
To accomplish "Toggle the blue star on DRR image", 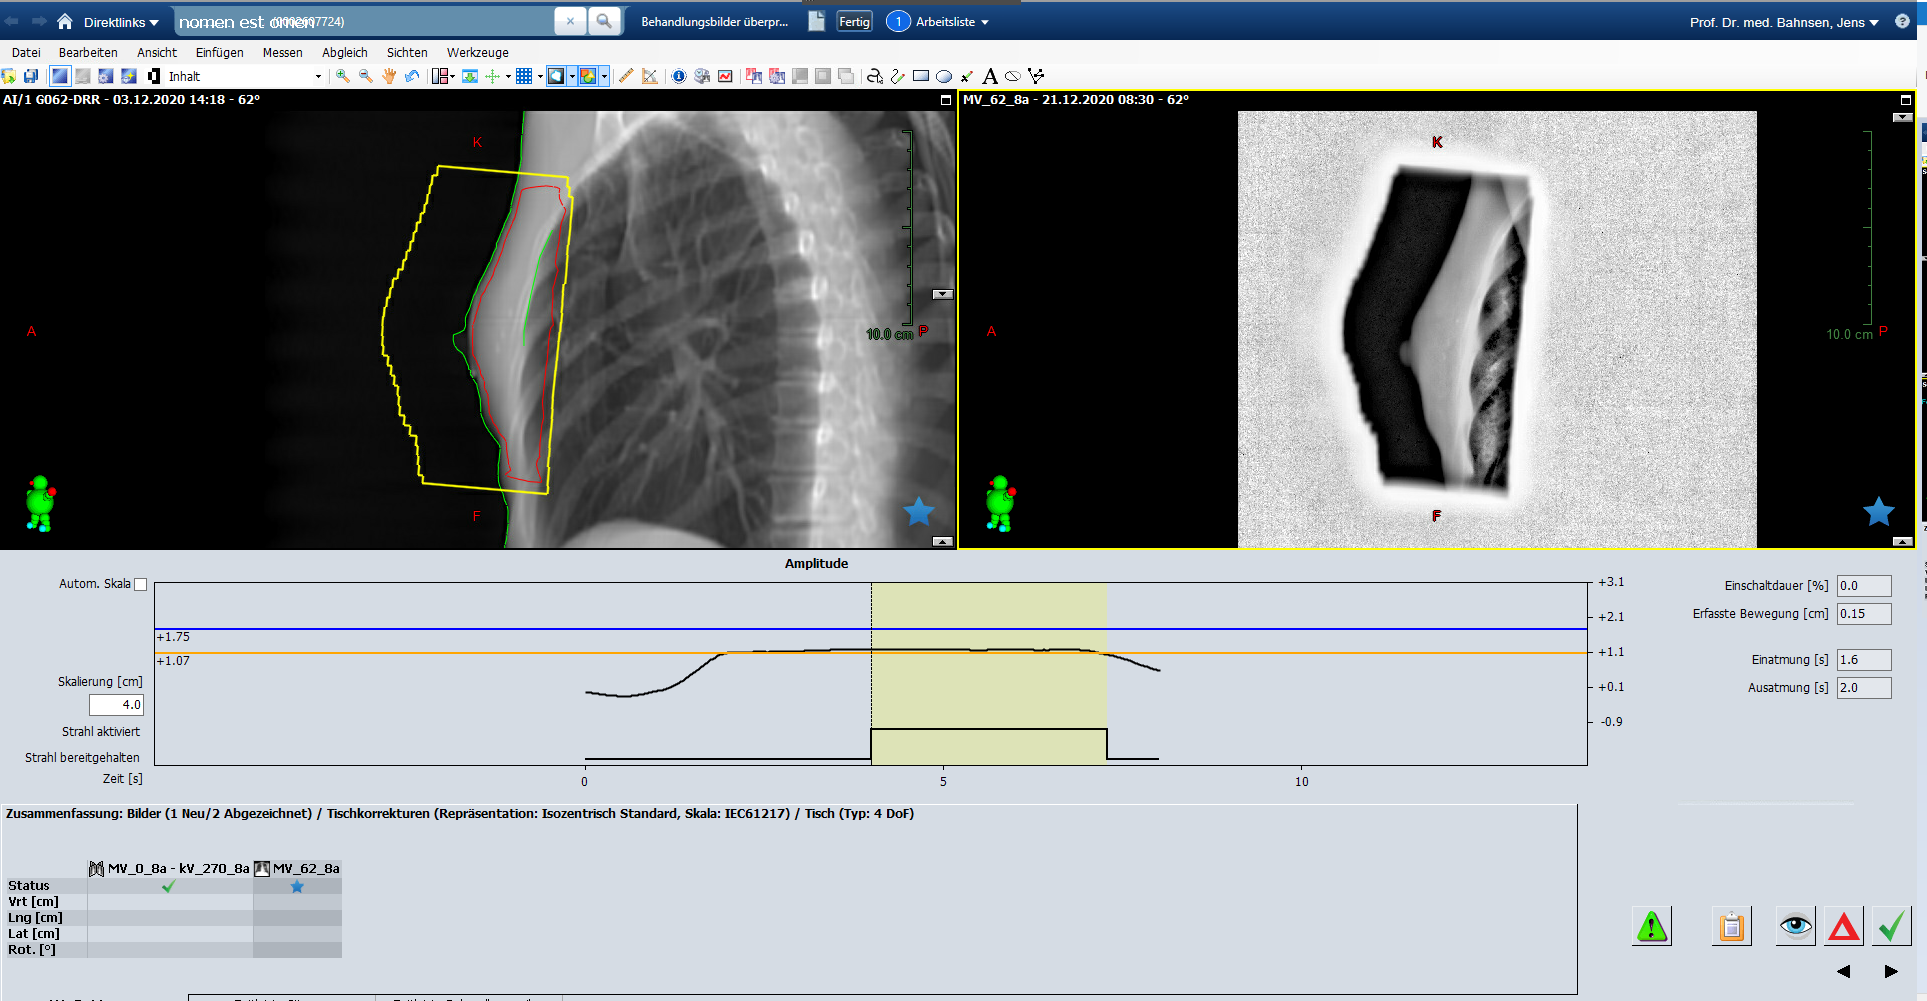I will [x=918, y=512].
